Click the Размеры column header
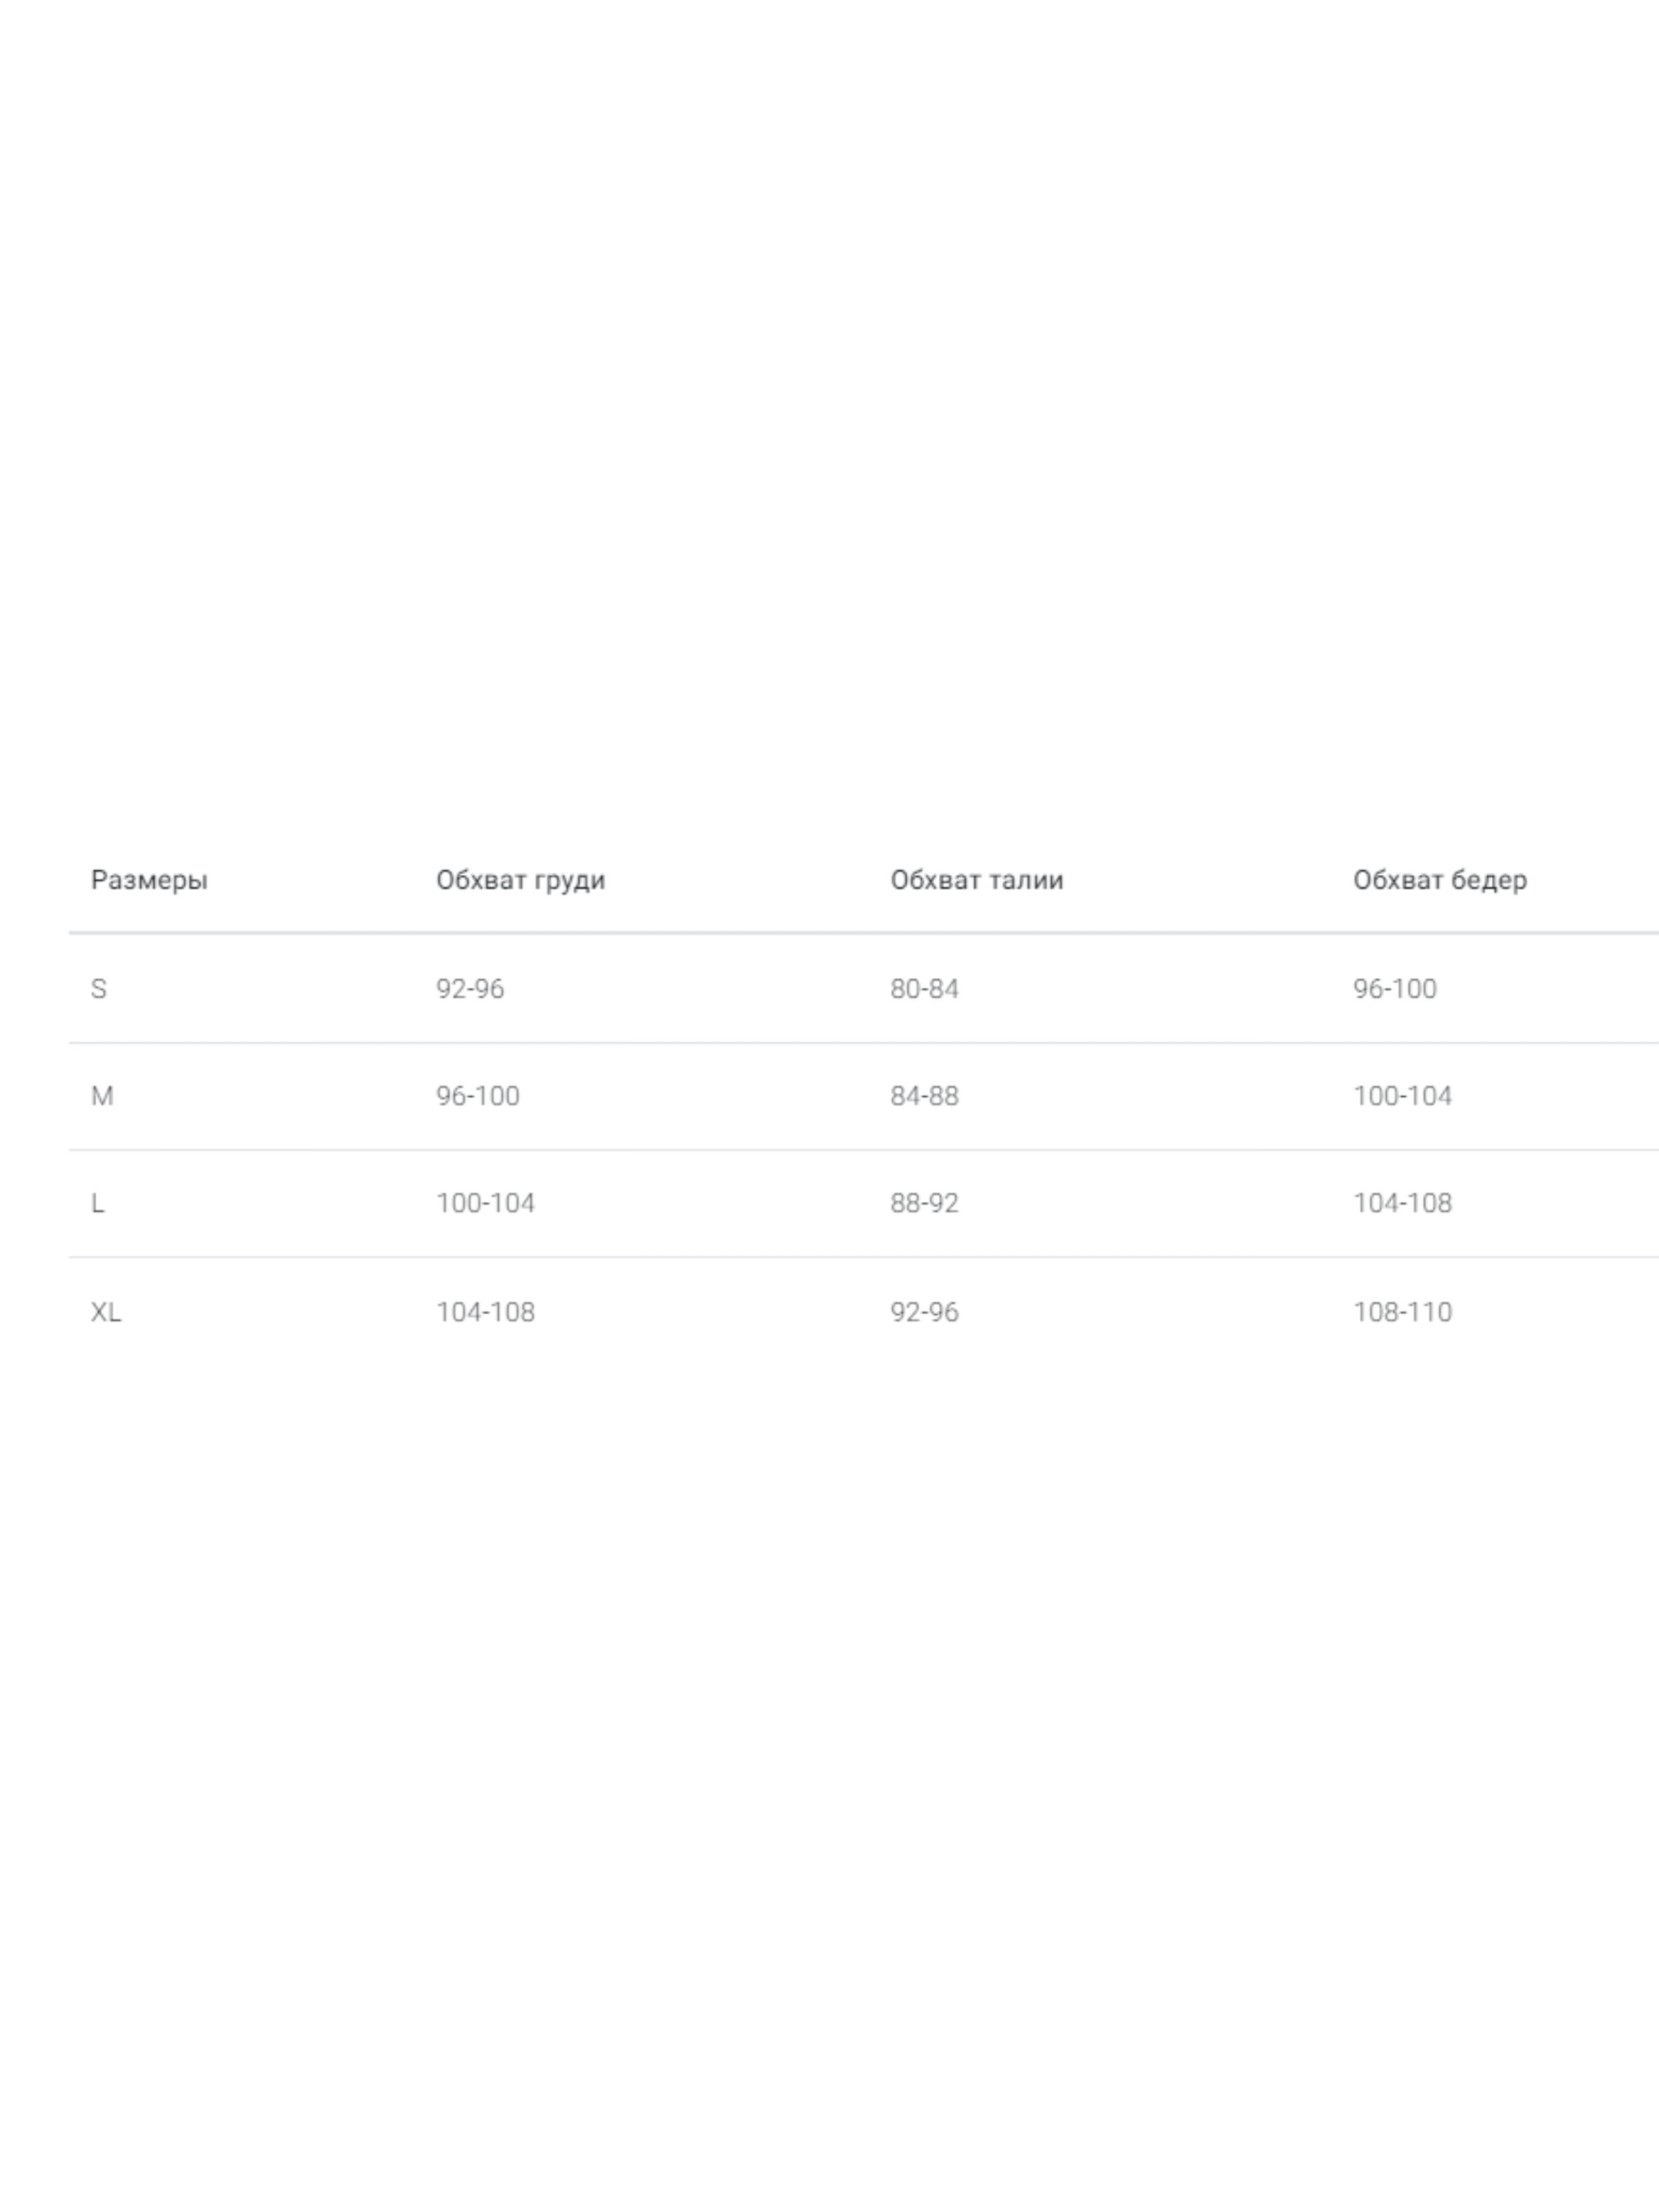Image resolution: width=1659 pixels, height=2212 pixels. [149, 880]
